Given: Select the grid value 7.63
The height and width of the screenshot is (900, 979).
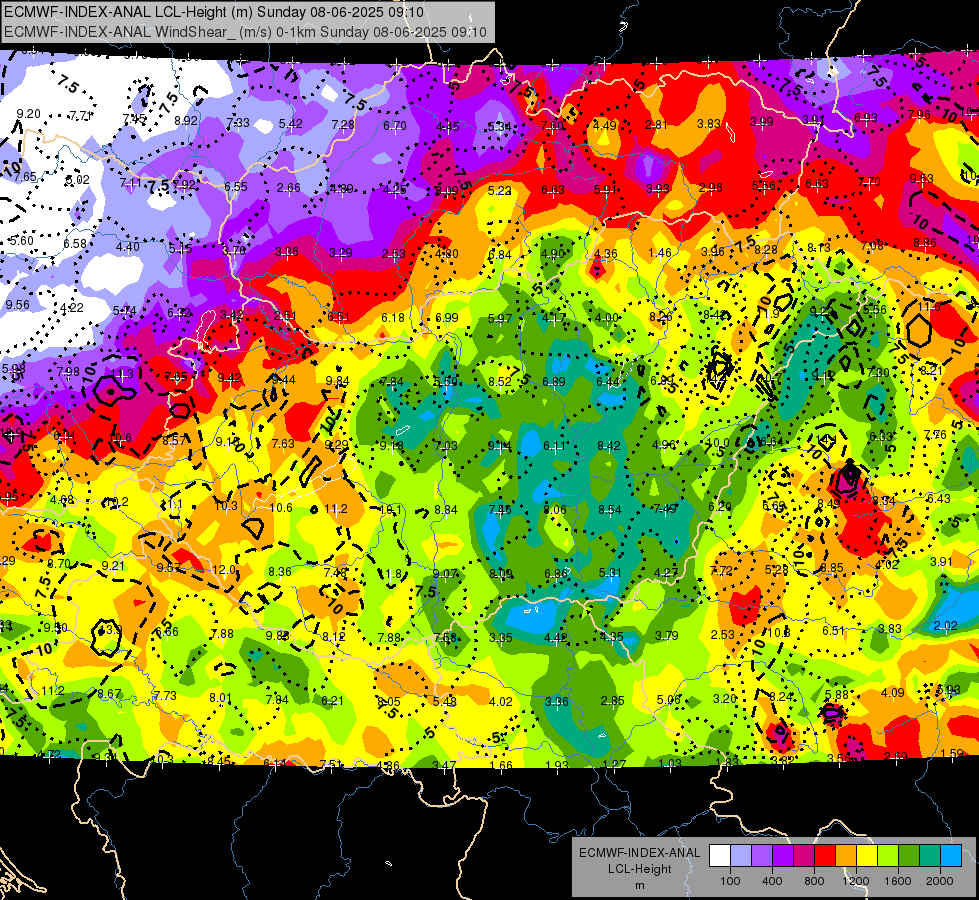Looking at the screenshot, I should tap(283, 443).
